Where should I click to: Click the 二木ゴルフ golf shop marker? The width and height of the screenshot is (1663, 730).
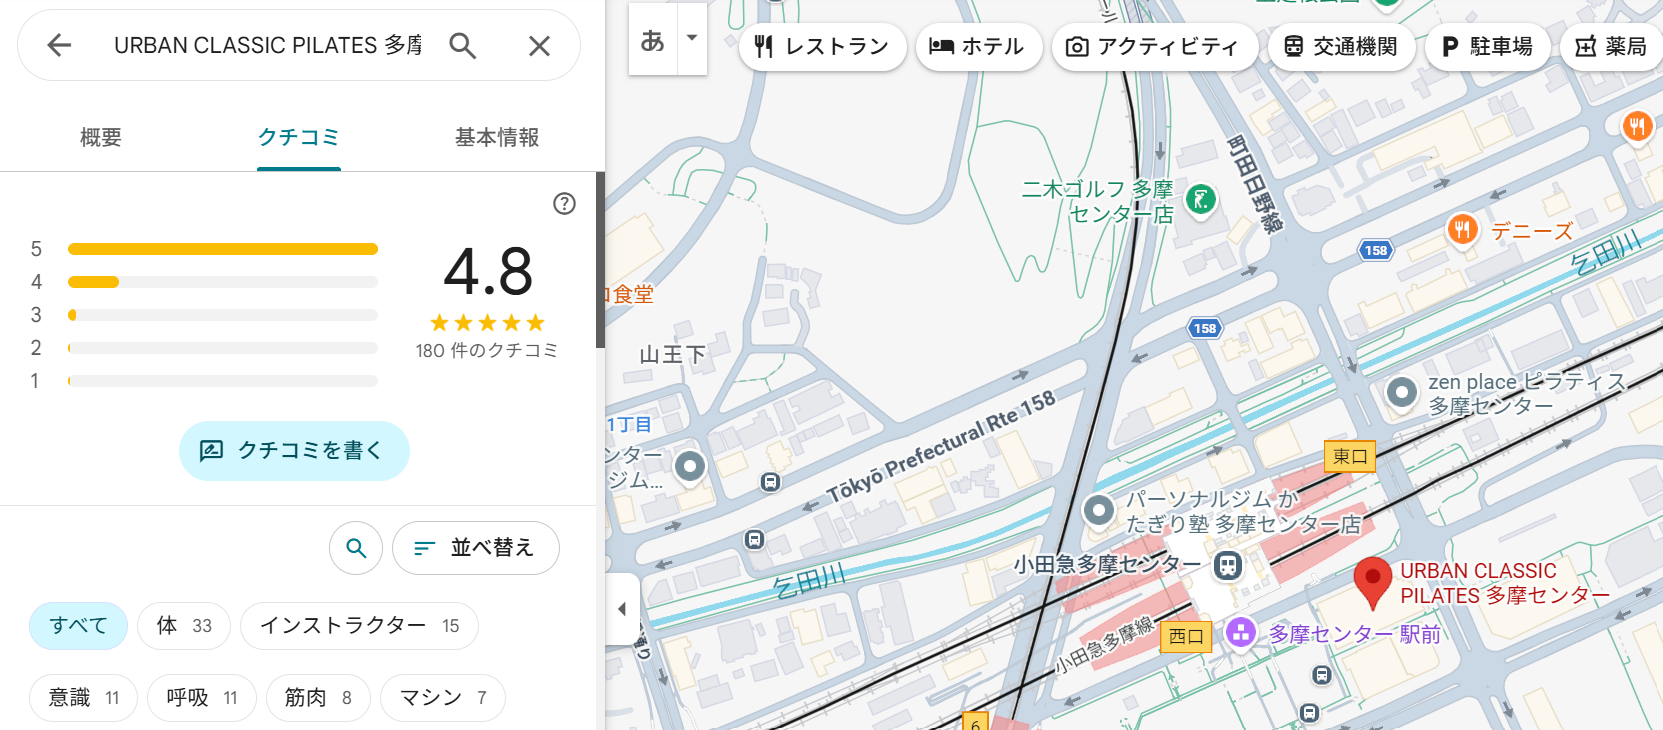(x=1200, y=199)
